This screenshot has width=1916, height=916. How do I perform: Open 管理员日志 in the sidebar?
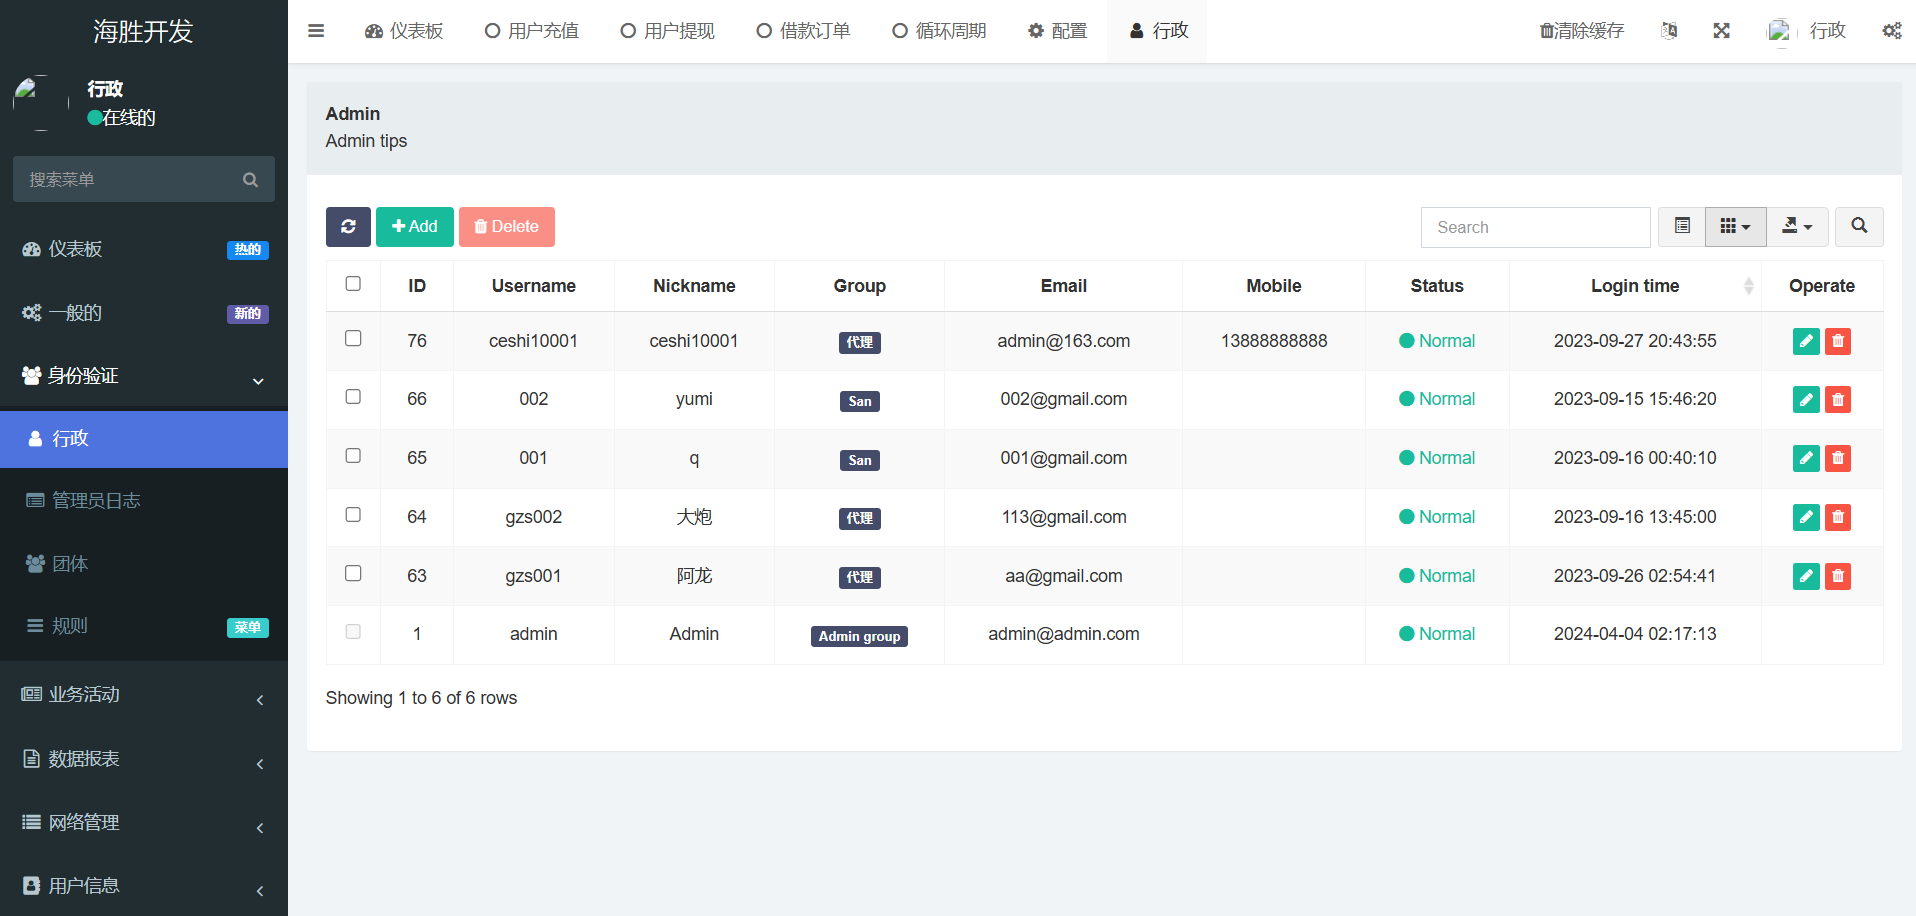click(x=96, y=501)
